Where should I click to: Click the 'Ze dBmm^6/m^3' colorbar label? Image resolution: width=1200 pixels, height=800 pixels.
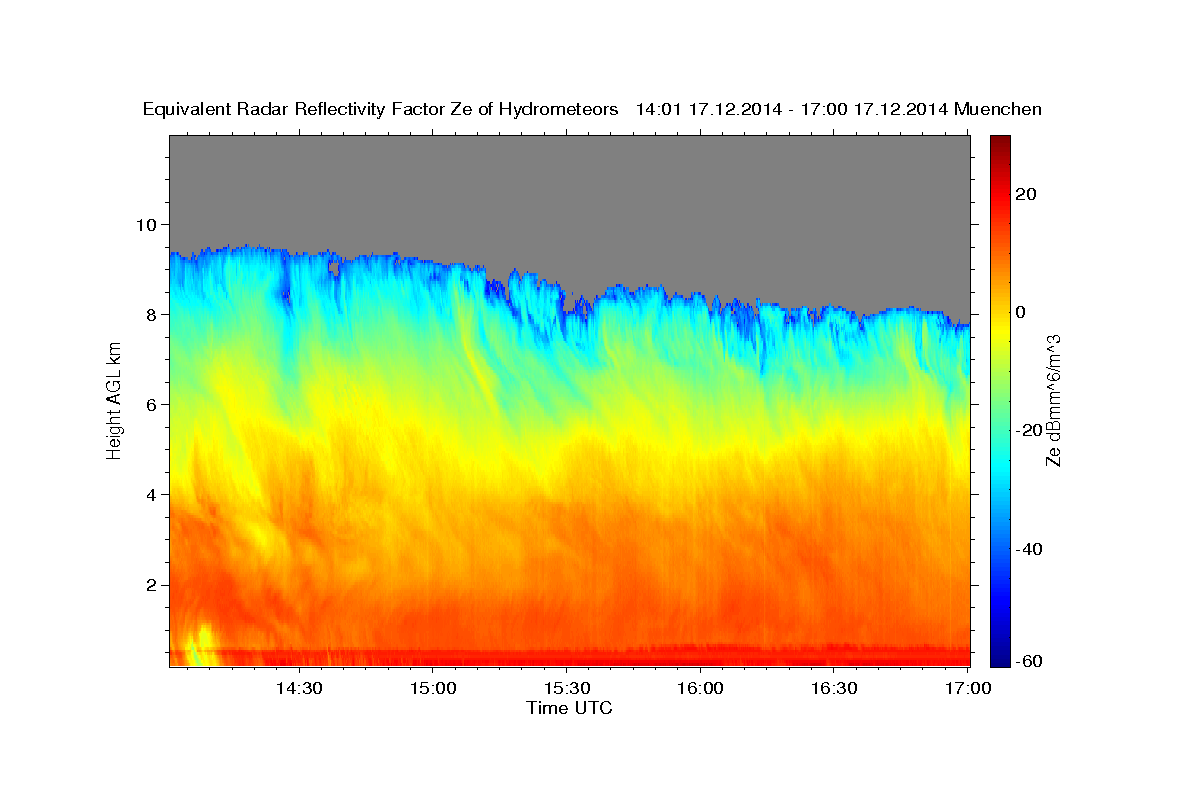(x=1053, y=400)
